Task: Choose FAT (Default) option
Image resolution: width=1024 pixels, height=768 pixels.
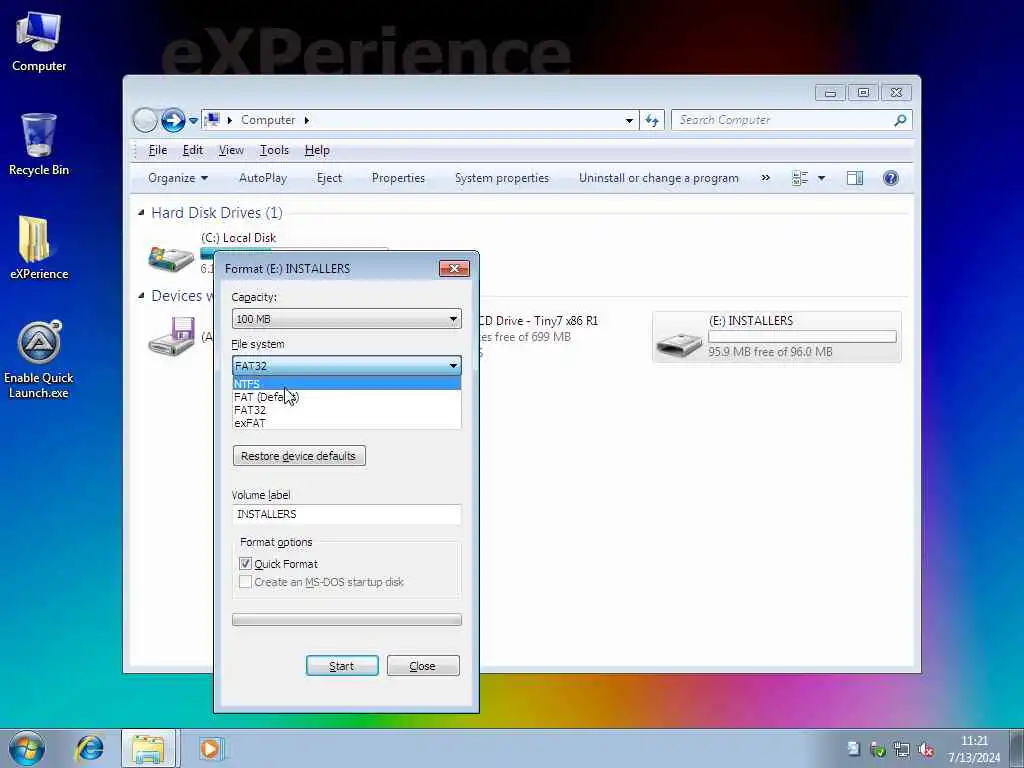Action: (x=347, y=397)
